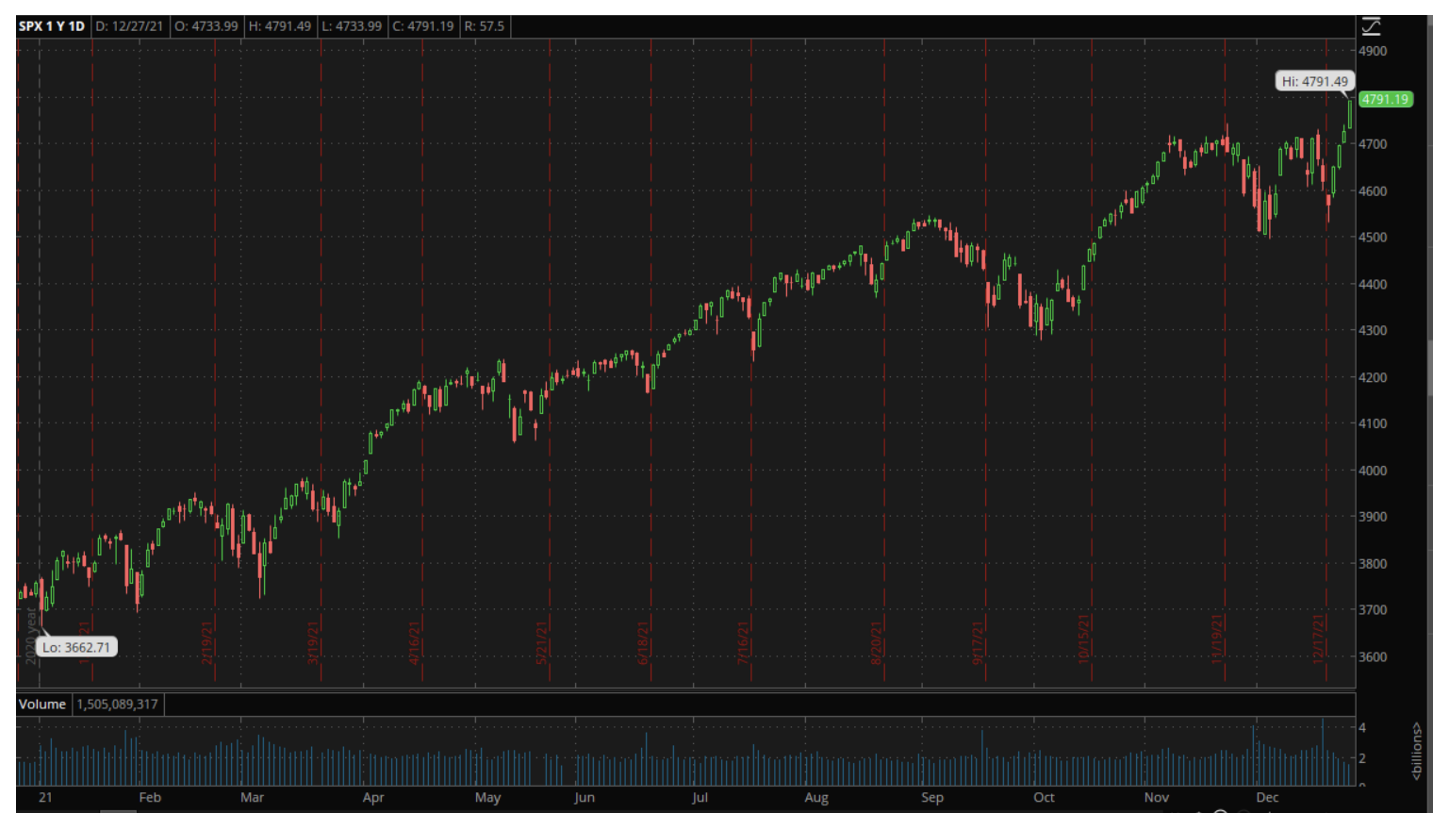Click the 10/15/21 expiration marker

point(1084,641)
